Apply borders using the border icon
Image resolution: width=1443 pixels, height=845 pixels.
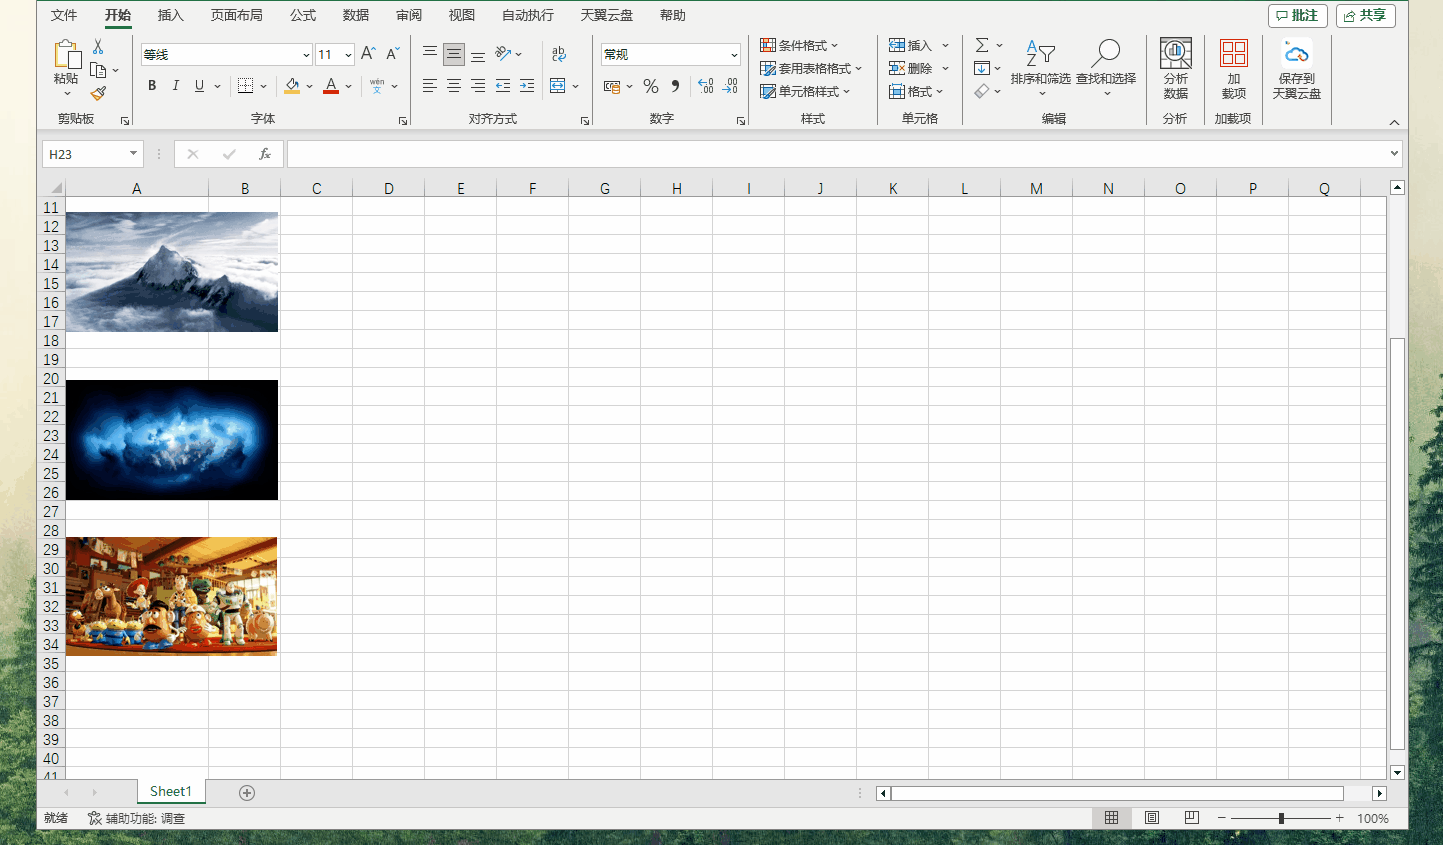point(246,86)
